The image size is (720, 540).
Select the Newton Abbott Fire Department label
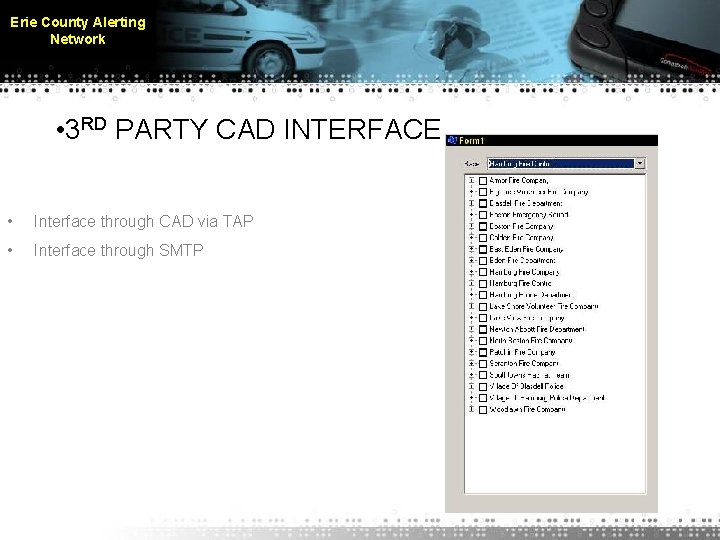(537, 329)
